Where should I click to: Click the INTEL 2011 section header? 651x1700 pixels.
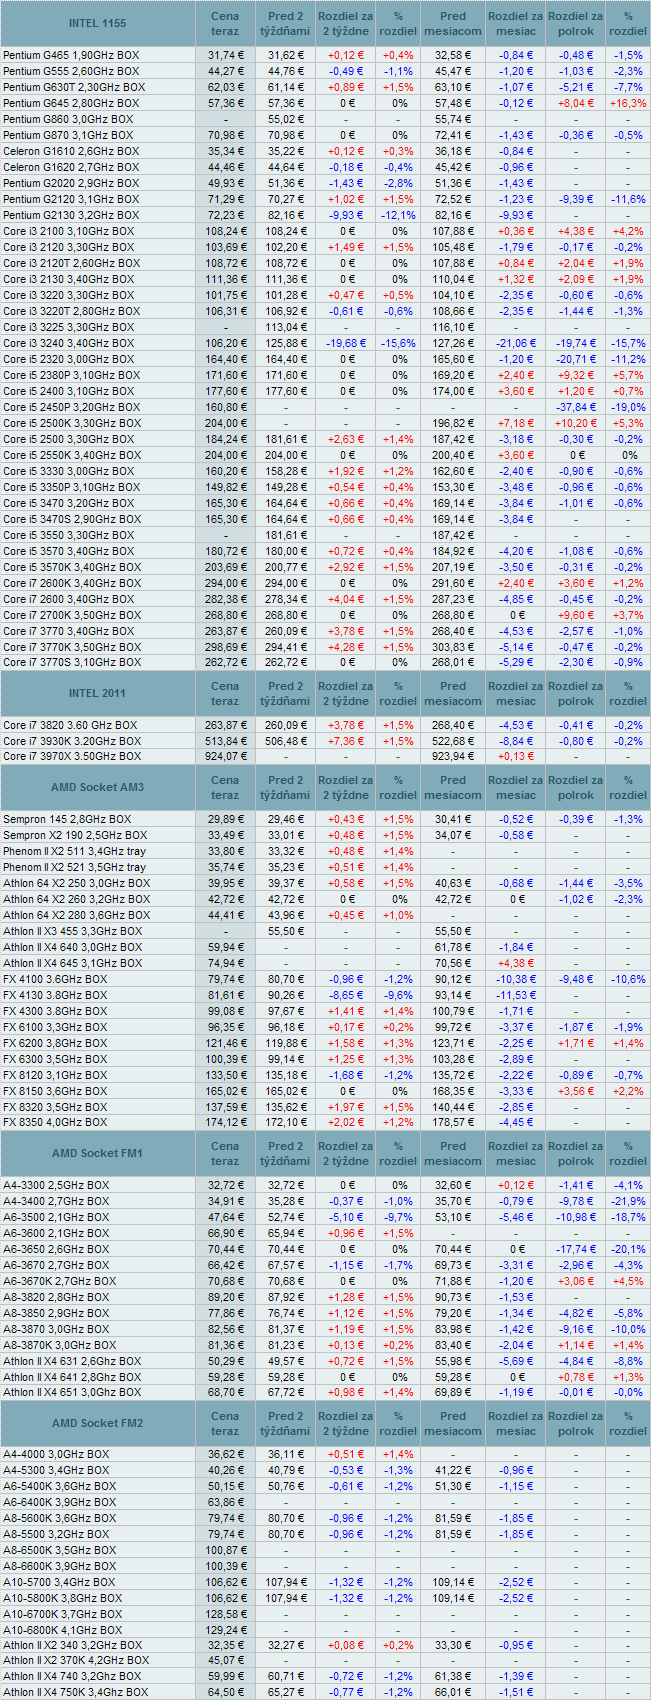98,693
